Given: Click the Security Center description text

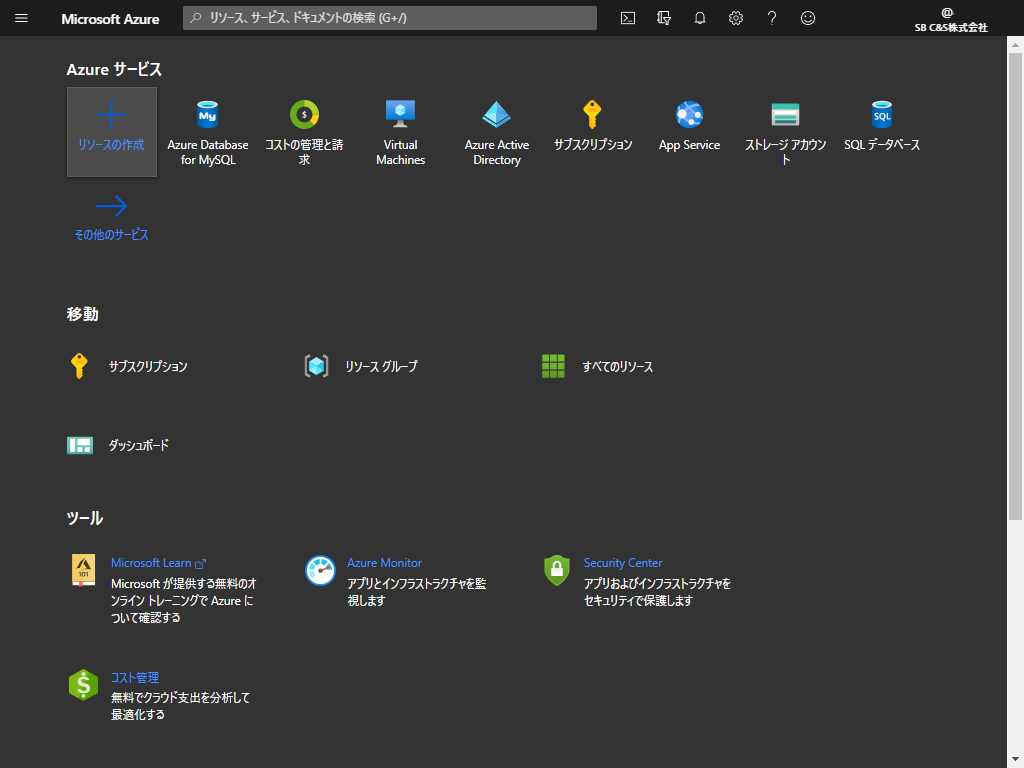Looking at the screenshot, I should (657, 592).
